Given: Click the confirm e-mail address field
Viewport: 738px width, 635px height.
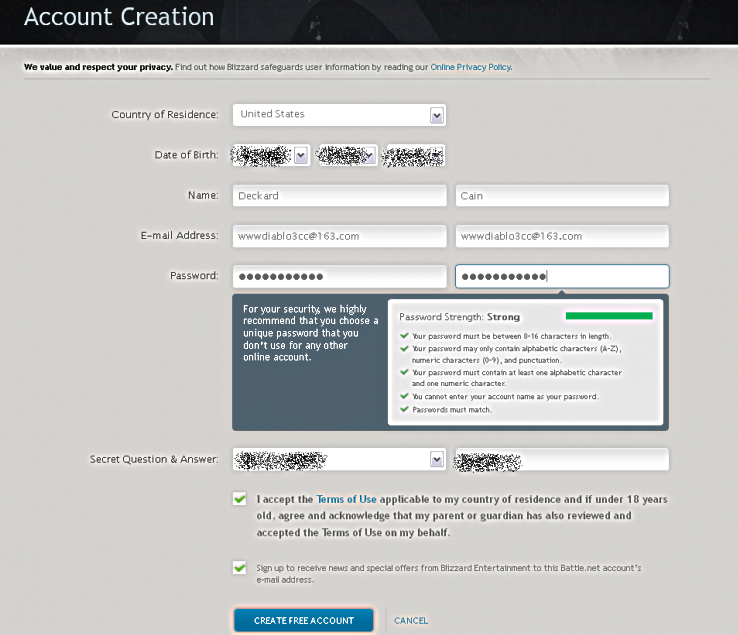Looking at the screenshot, I should click(x=562, y=236).
